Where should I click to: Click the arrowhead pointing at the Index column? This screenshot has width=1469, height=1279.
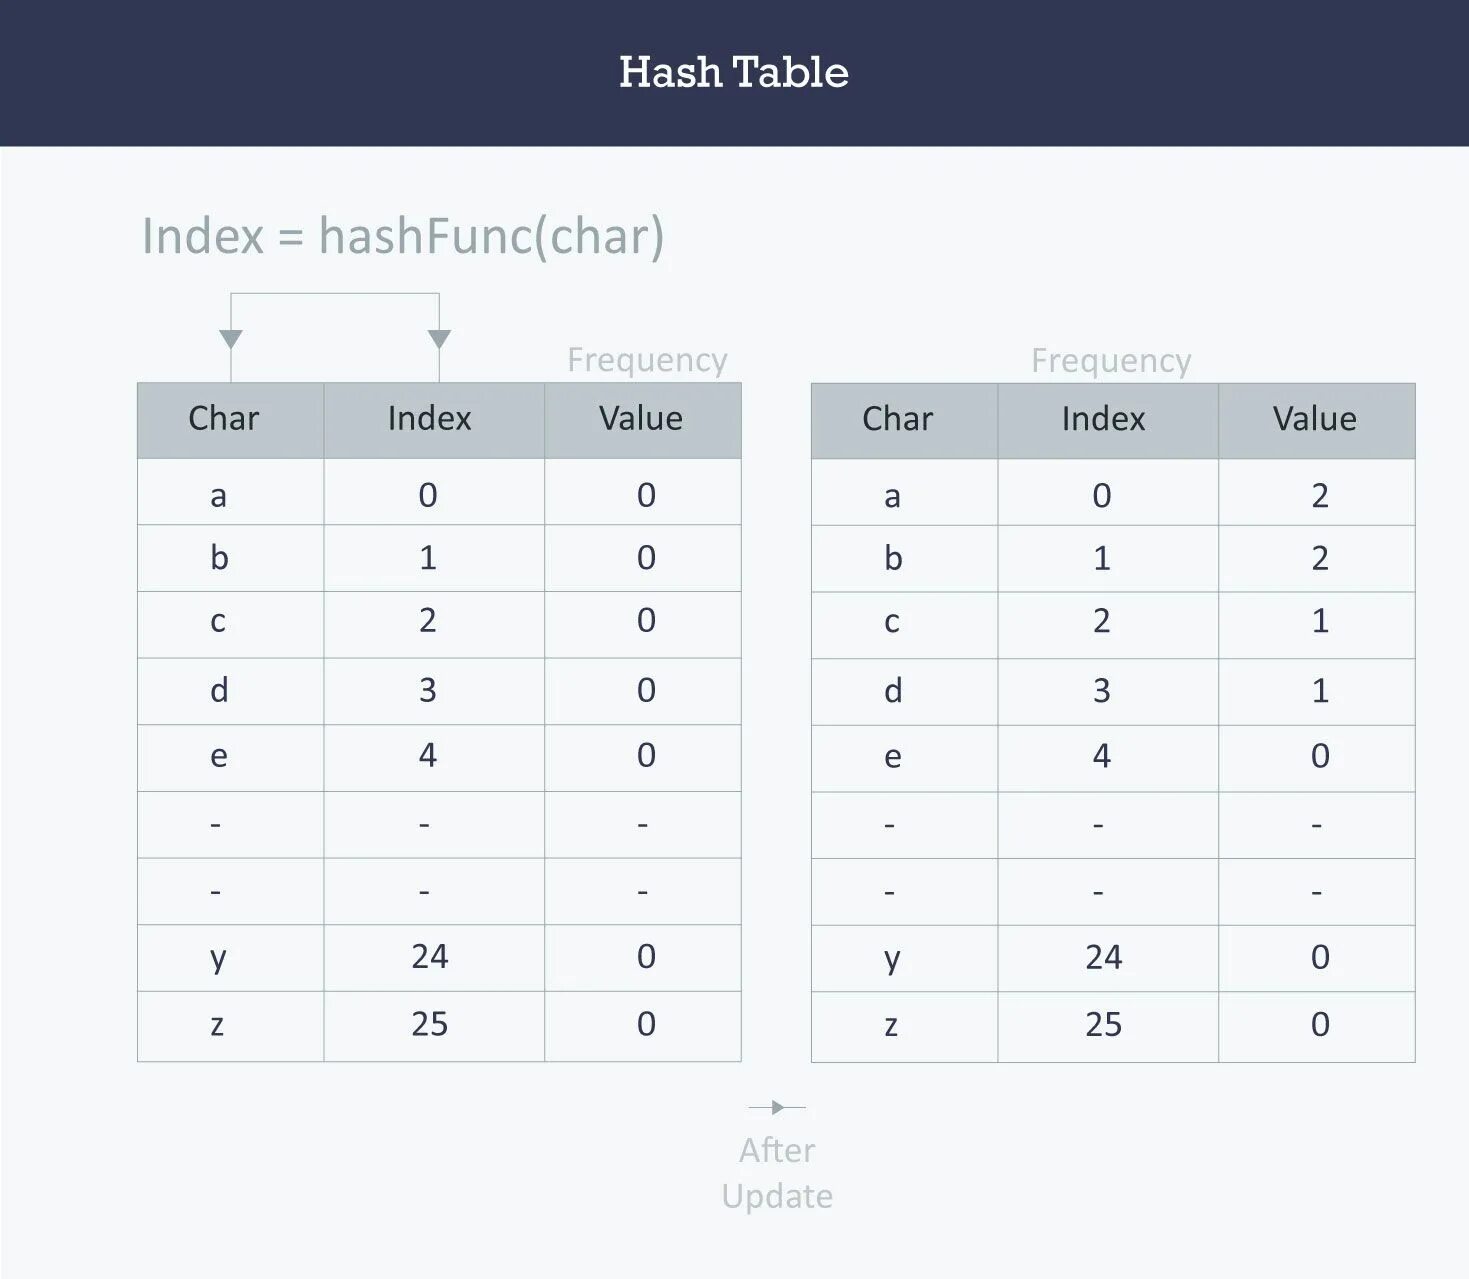[x=439, y=339]
